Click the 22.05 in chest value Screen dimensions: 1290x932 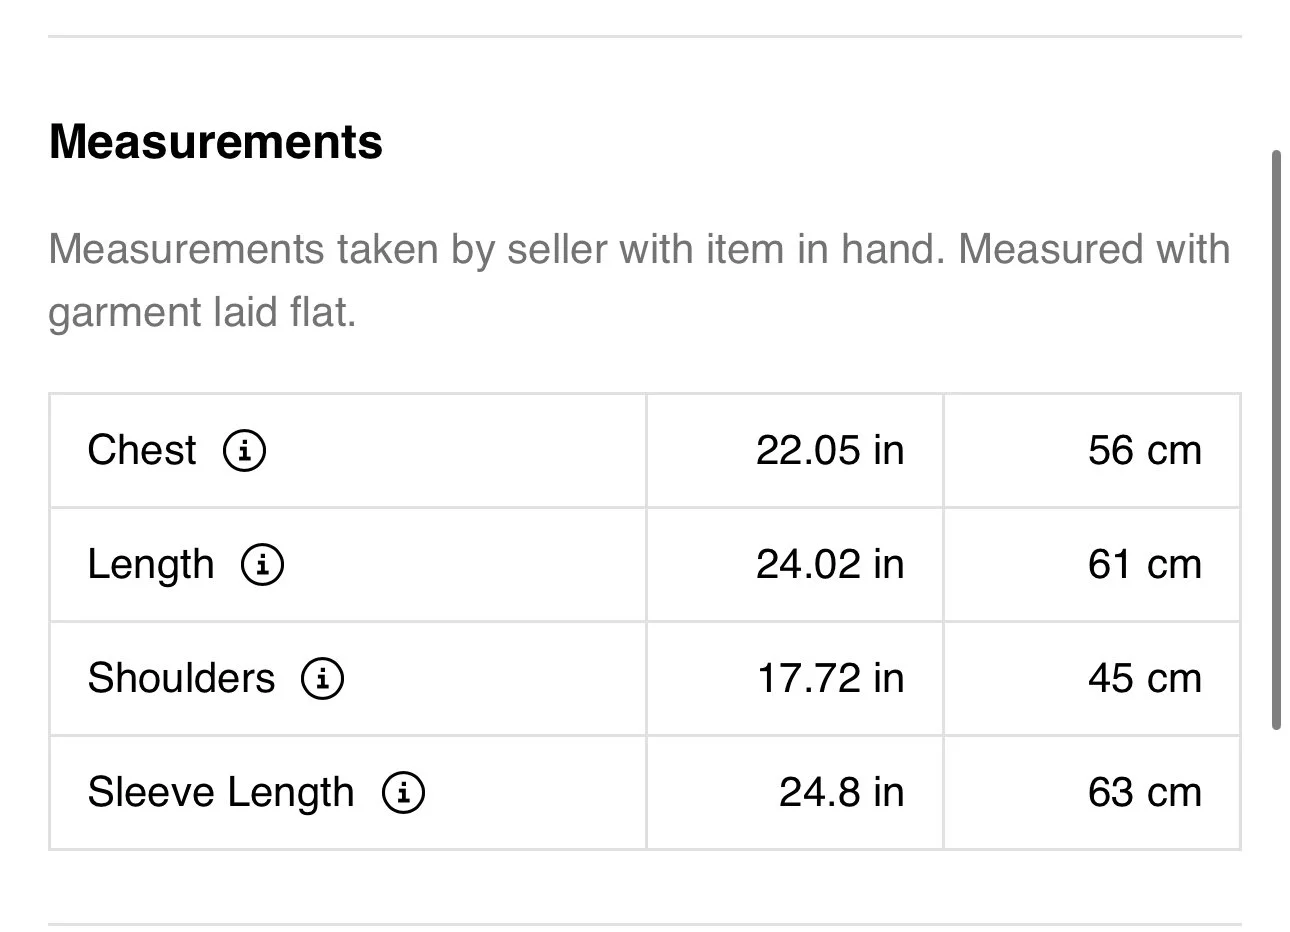click(x=829, y=450)
